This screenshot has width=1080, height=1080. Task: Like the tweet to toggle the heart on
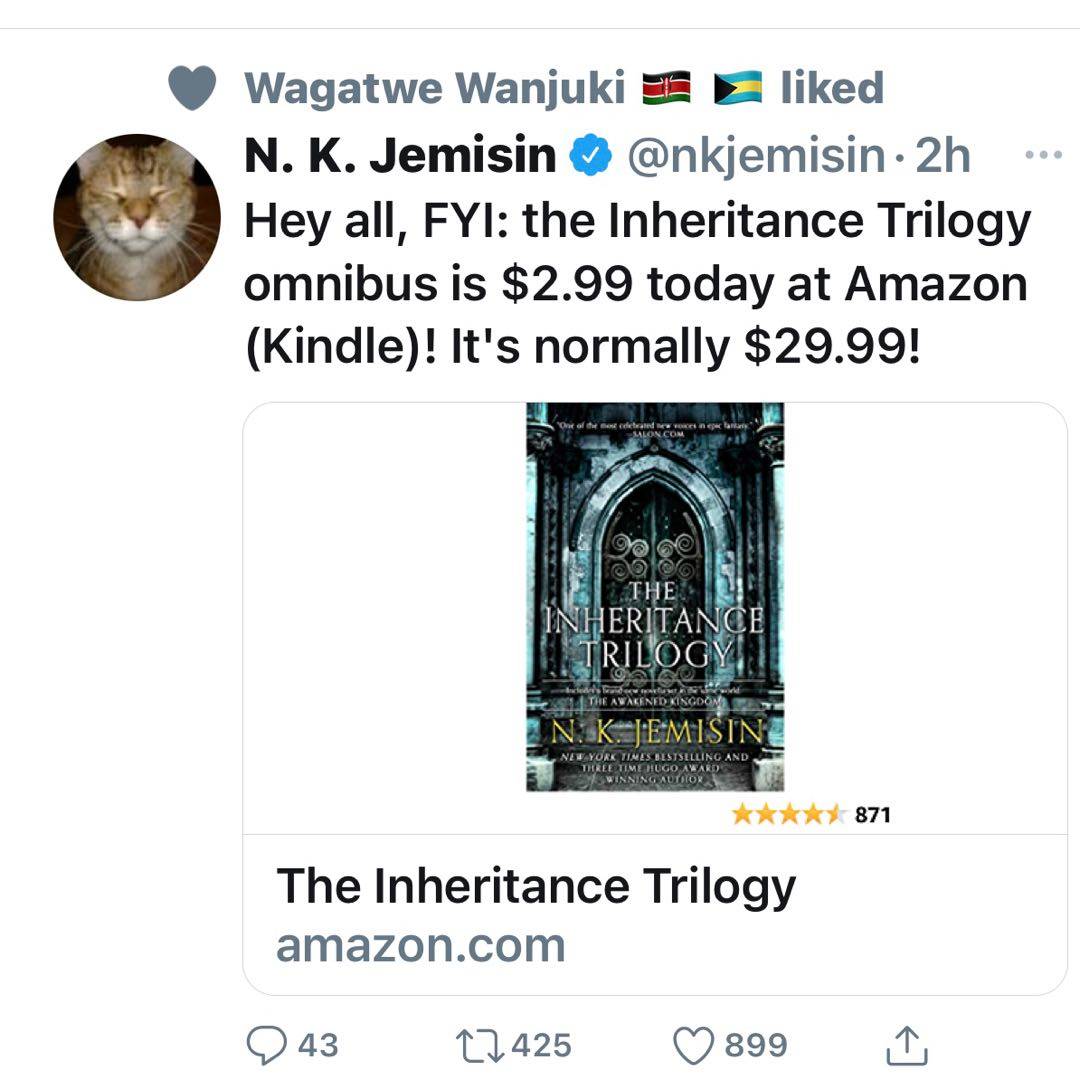(x=692, y=1046)
